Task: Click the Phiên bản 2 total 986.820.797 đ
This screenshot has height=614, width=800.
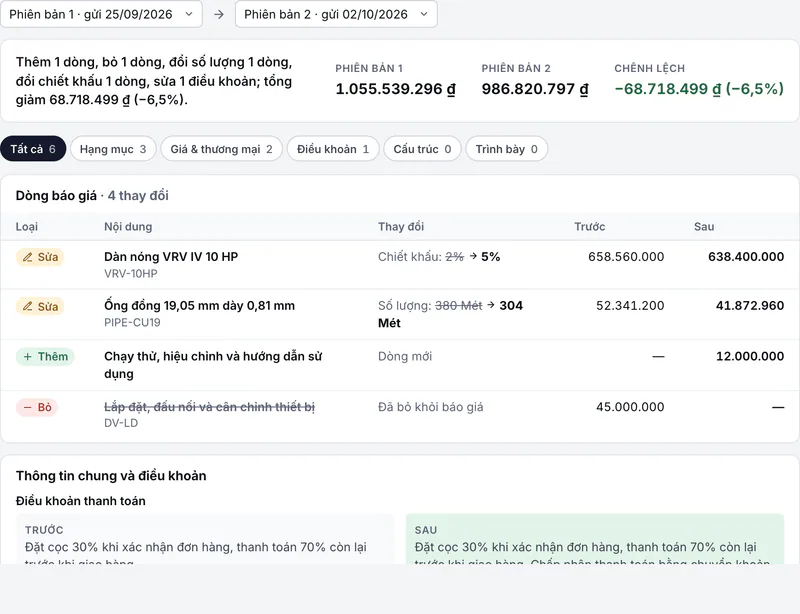Action: [x=535, y=89]
